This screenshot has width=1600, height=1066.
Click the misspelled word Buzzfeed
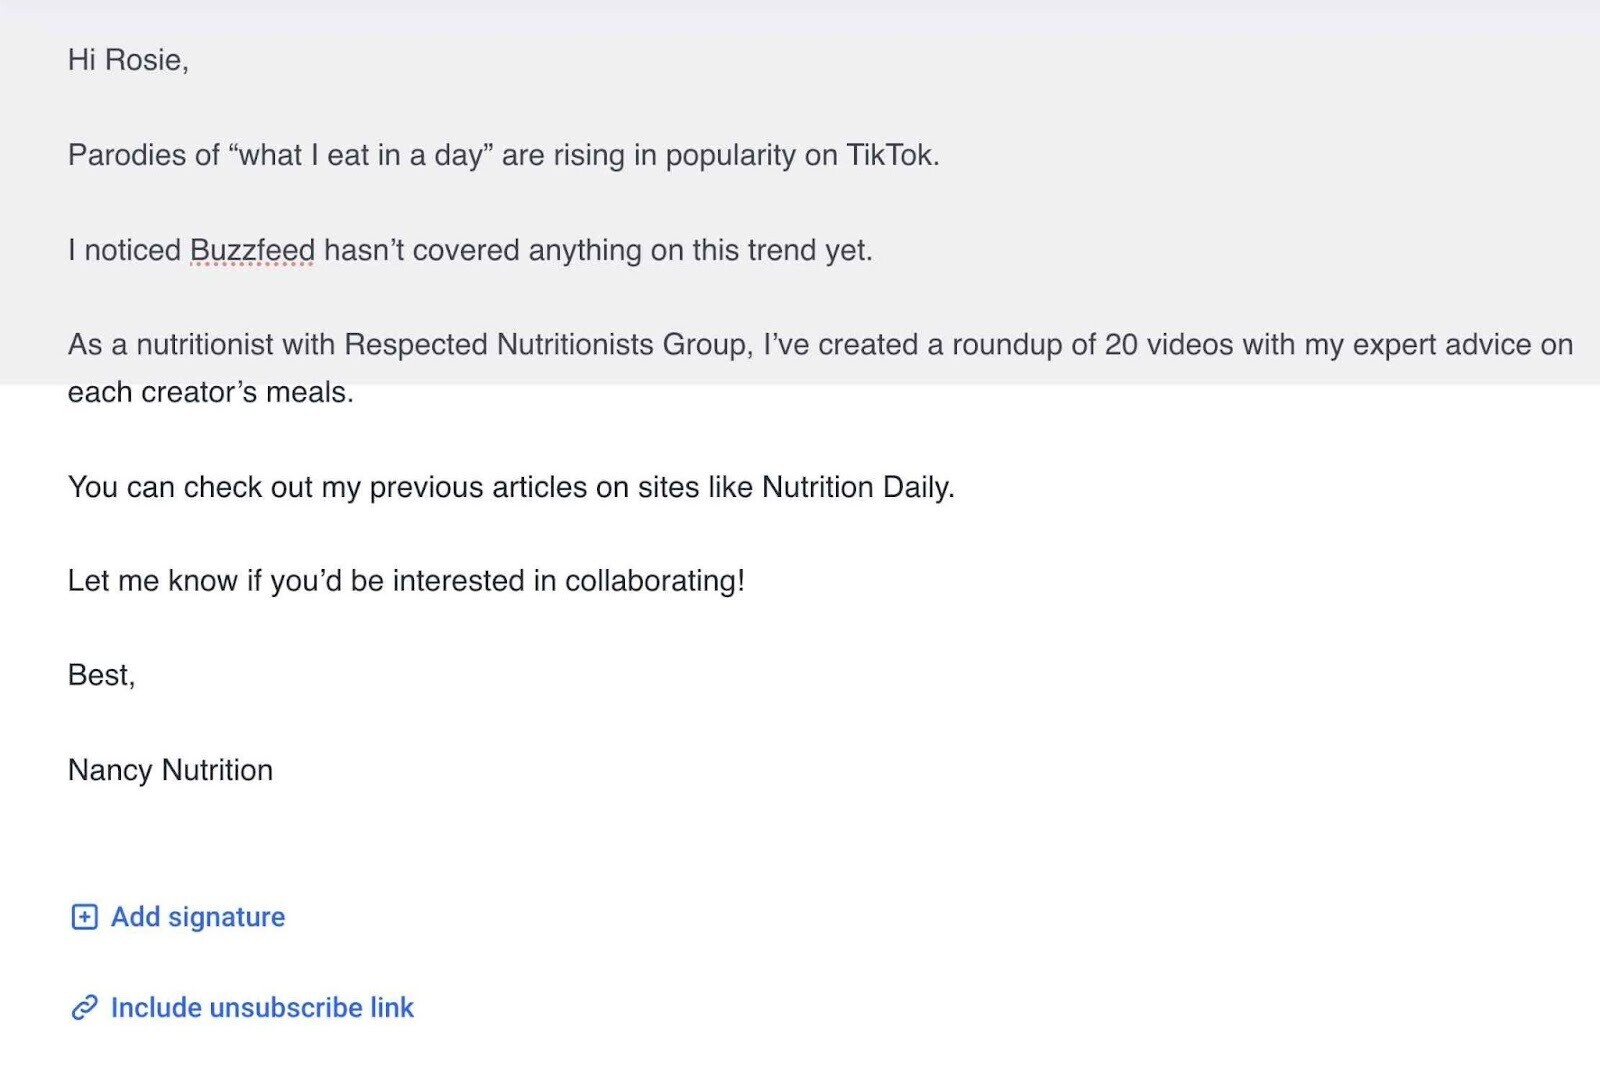pos(252,250)
